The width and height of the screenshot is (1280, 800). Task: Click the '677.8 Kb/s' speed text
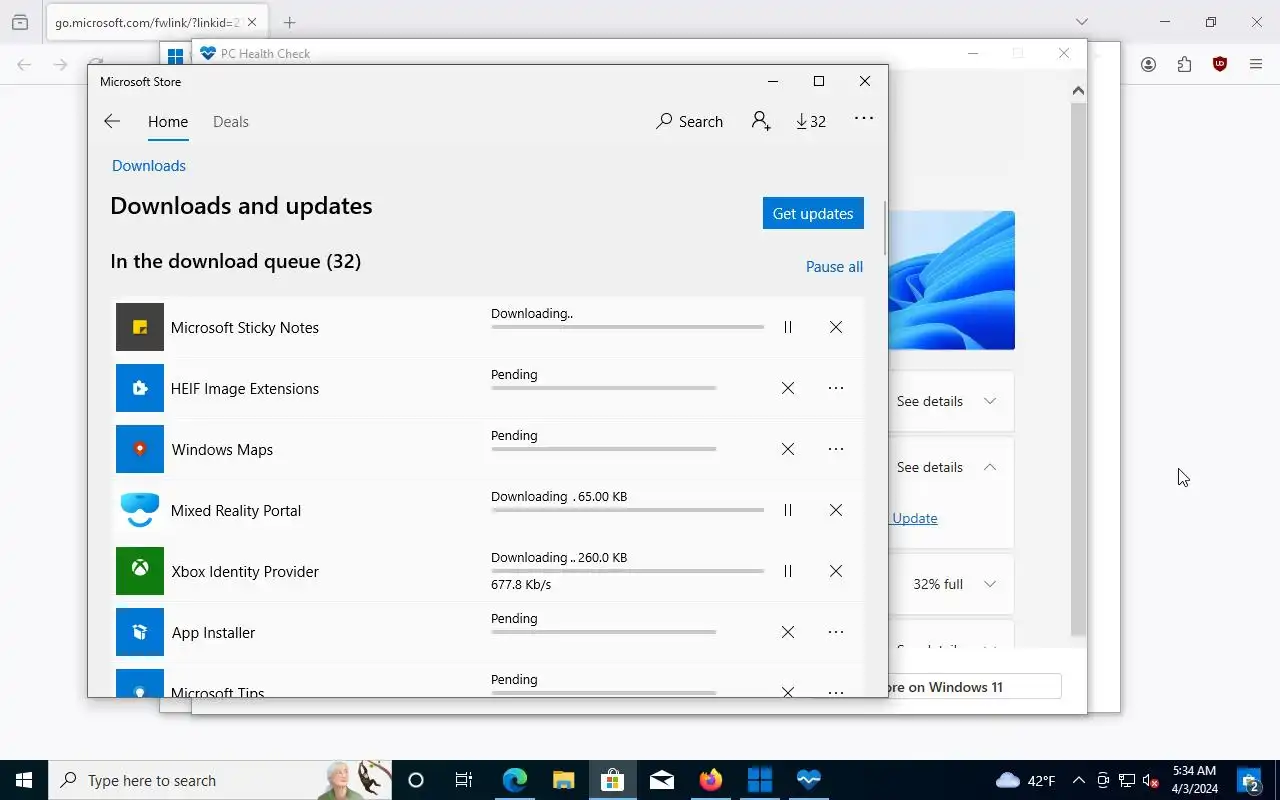tap(521, 584)
